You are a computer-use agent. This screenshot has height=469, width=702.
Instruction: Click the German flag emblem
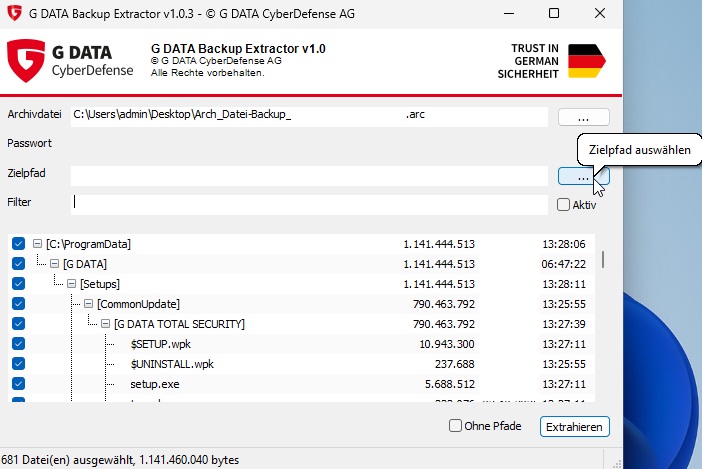tap(586, 61)
